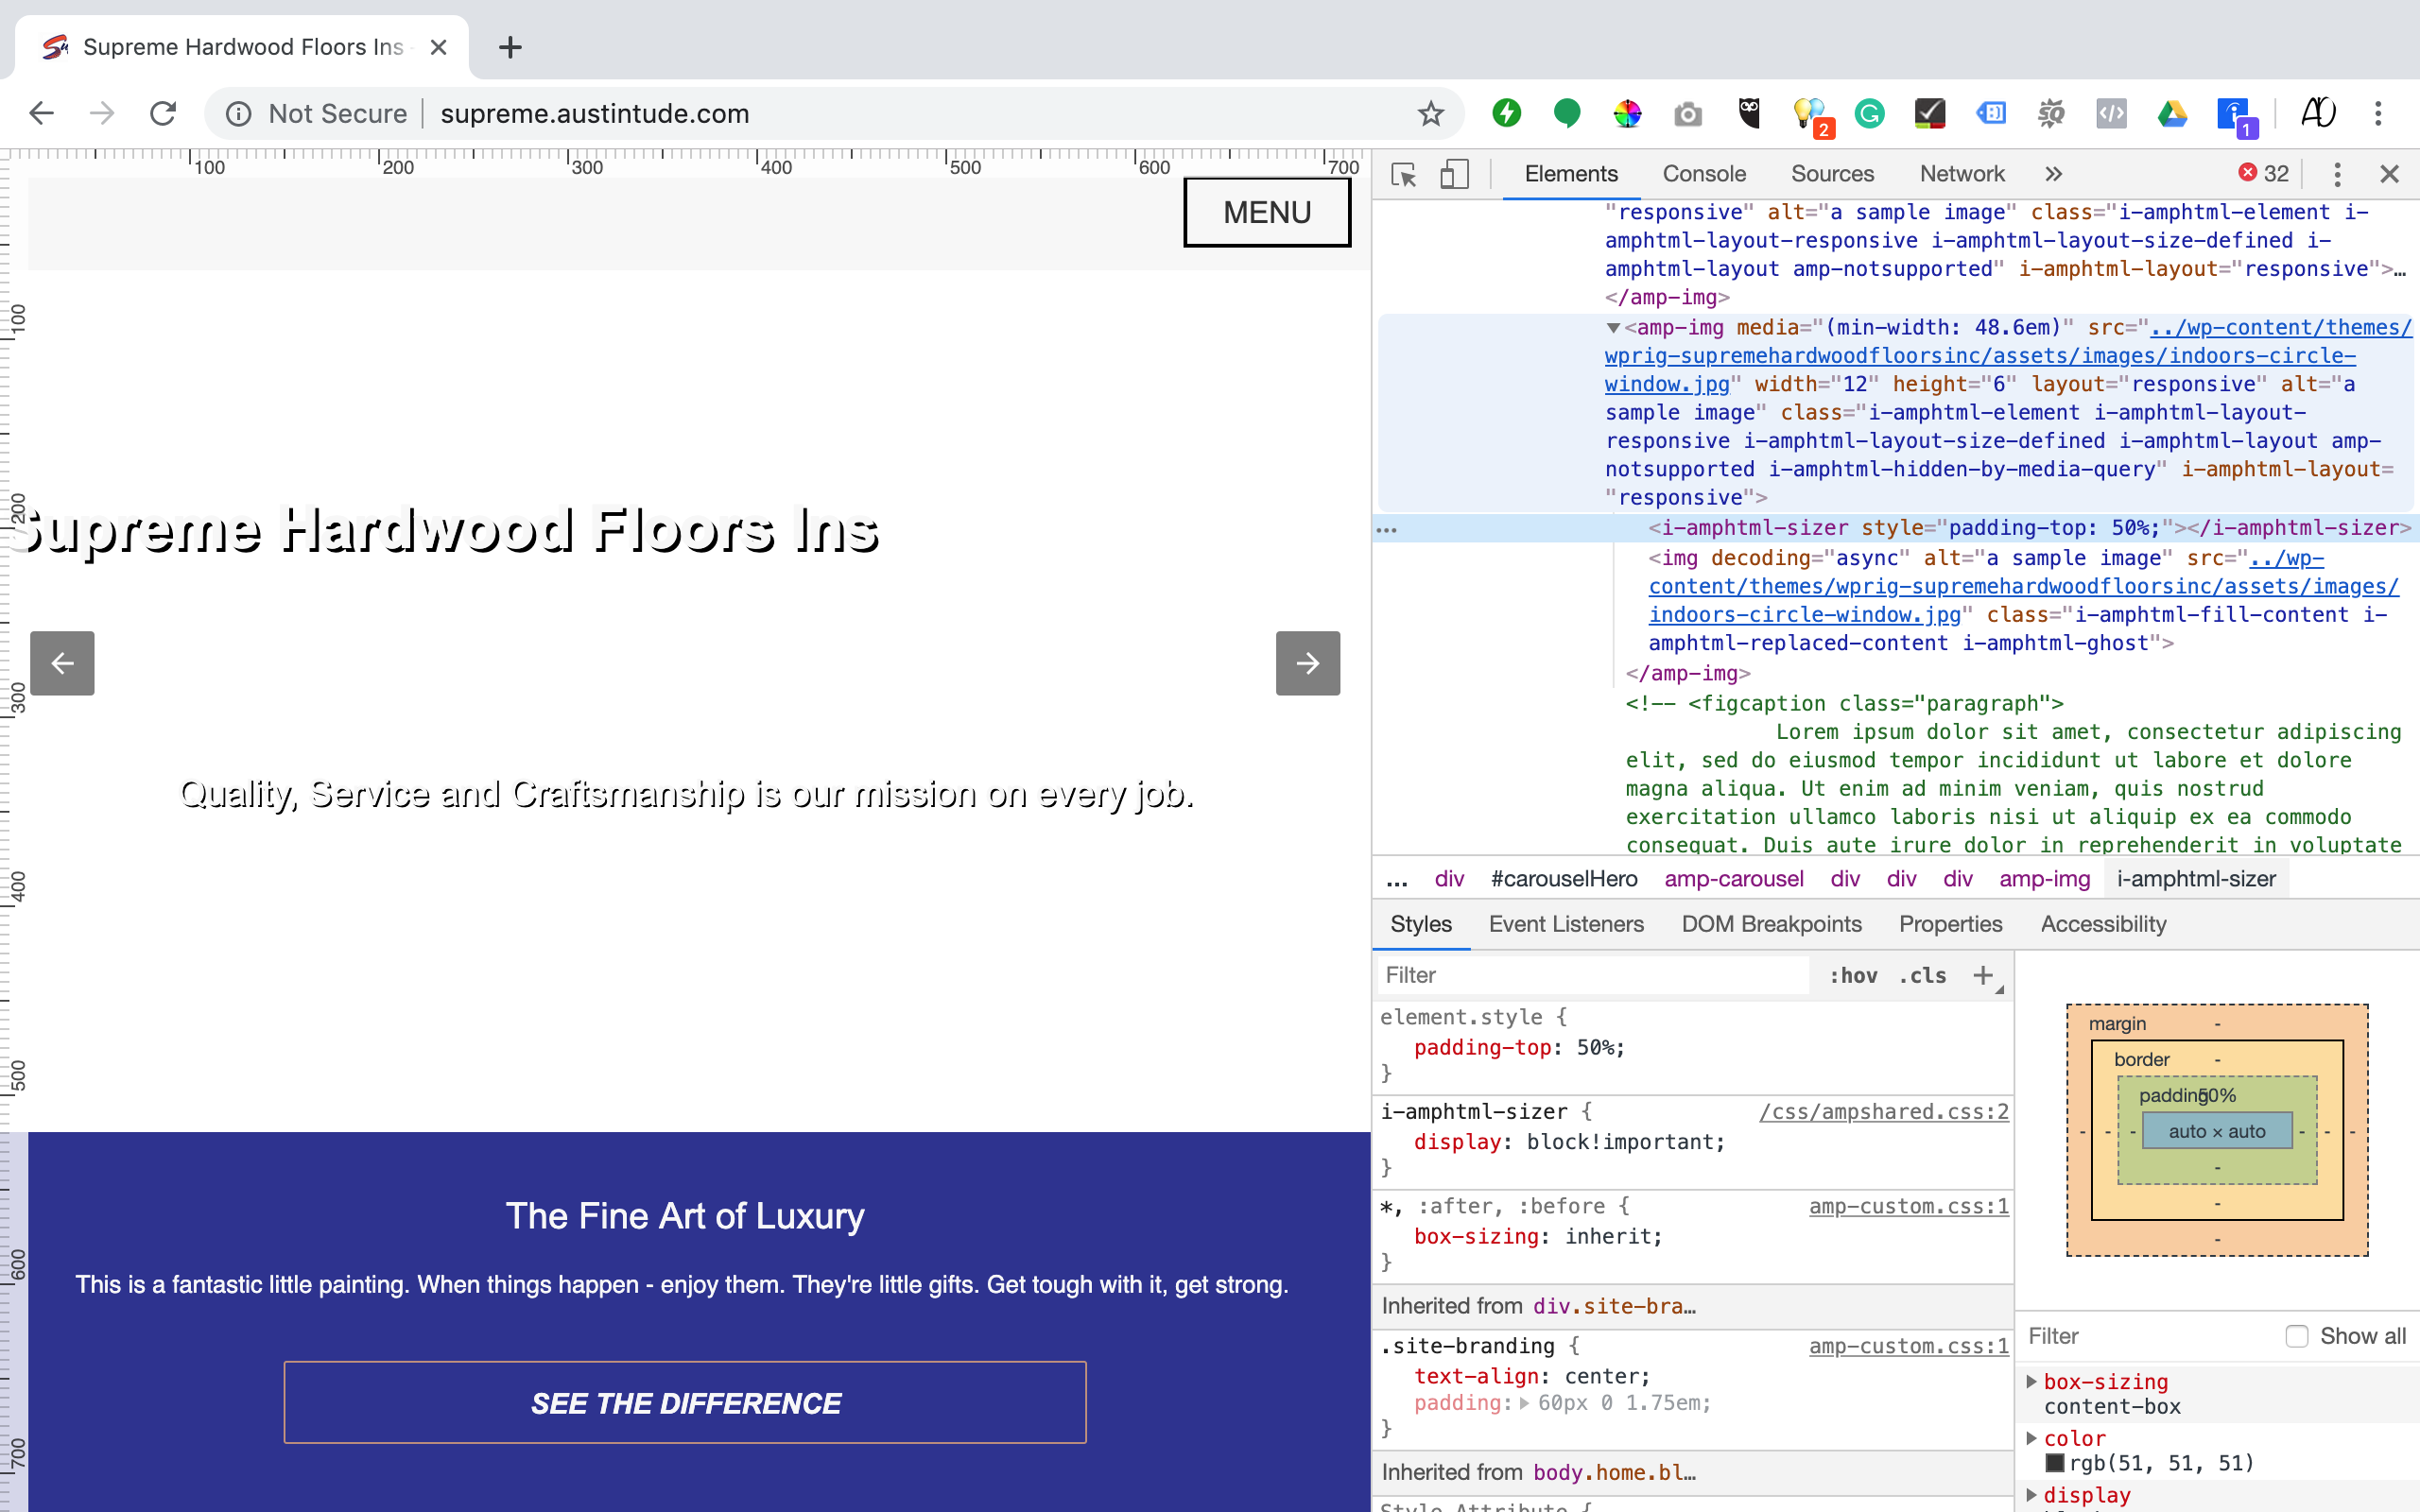The image size is (2420, 1512).
Task: Click carousel next arrow button
Action: tap(1307, 663)
